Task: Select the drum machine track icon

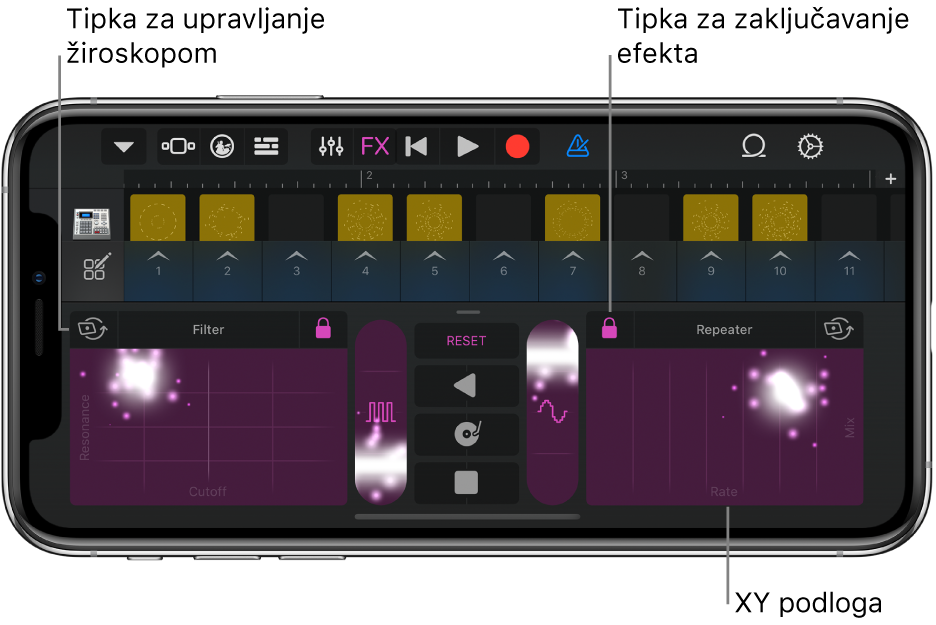Action: tap(92, 223)
